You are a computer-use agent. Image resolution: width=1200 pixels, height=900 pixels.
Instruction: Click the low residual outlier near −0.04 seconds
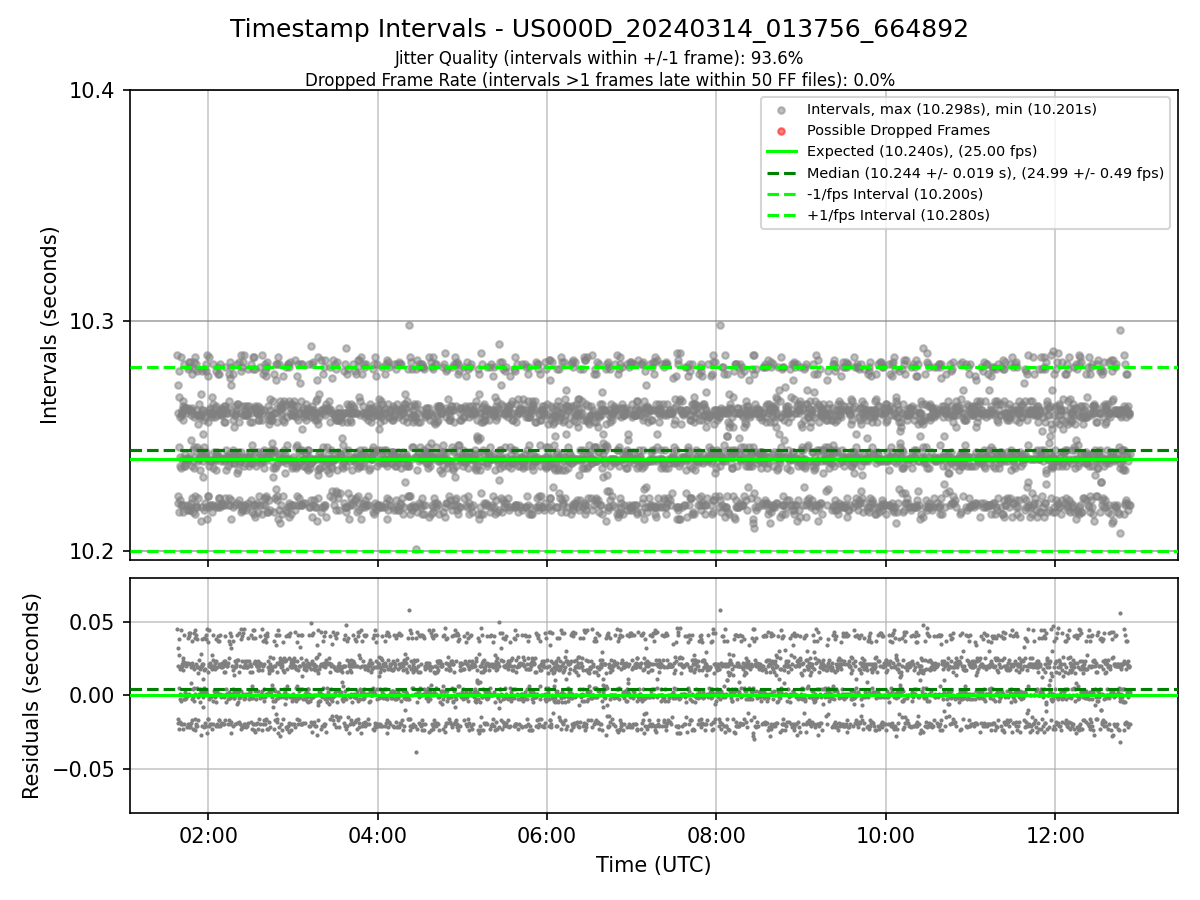click(416, 752)
